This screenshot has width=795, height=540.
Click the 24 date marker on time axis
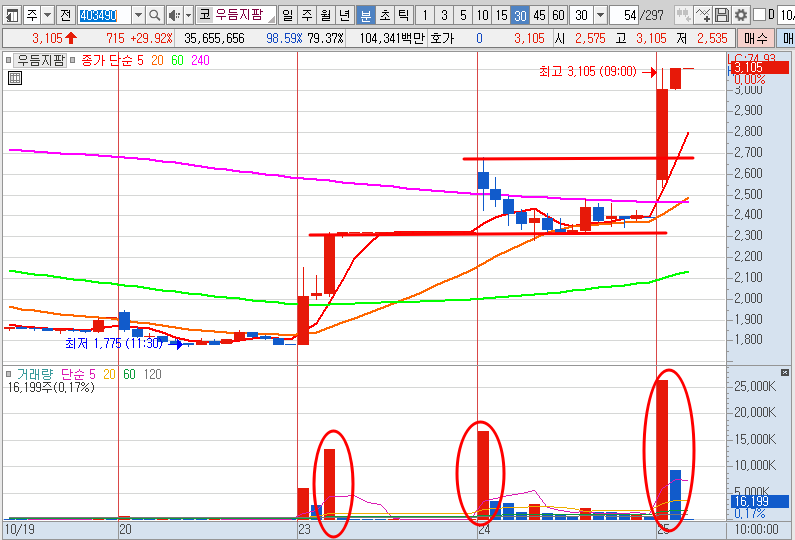tap(484, 529)
